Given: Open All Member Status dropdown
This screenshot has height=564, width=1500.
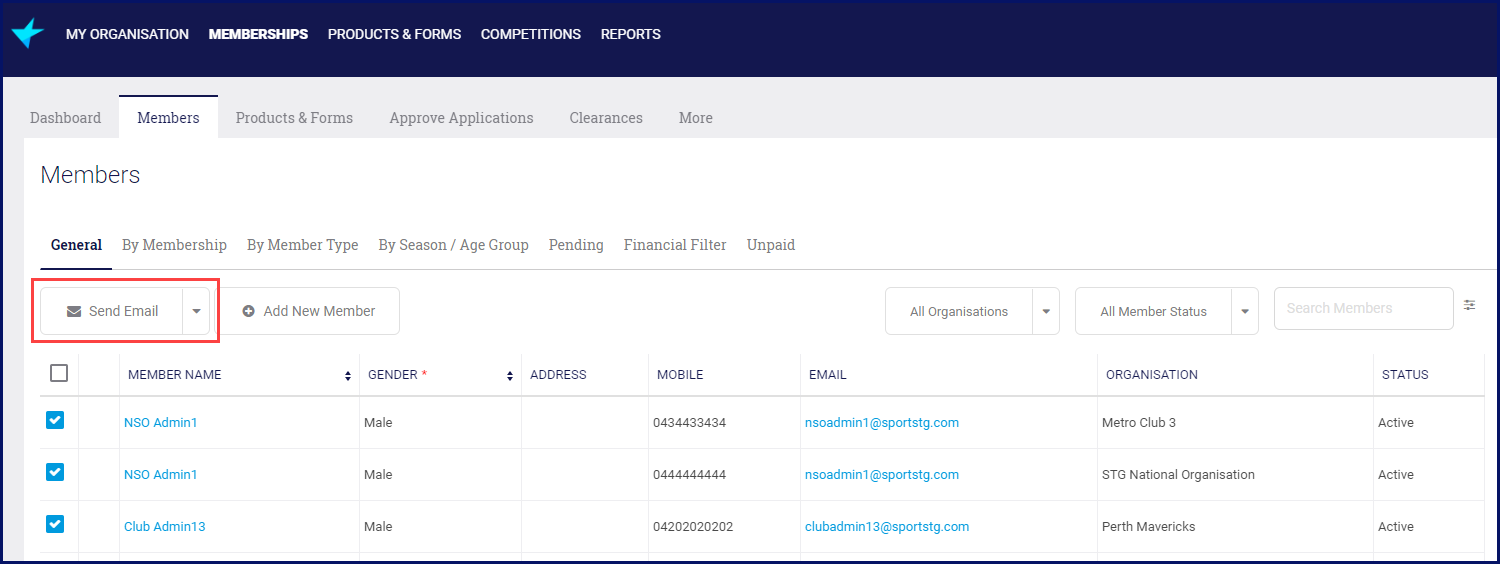Looking at the screenshot, I should click(1166, 311).
